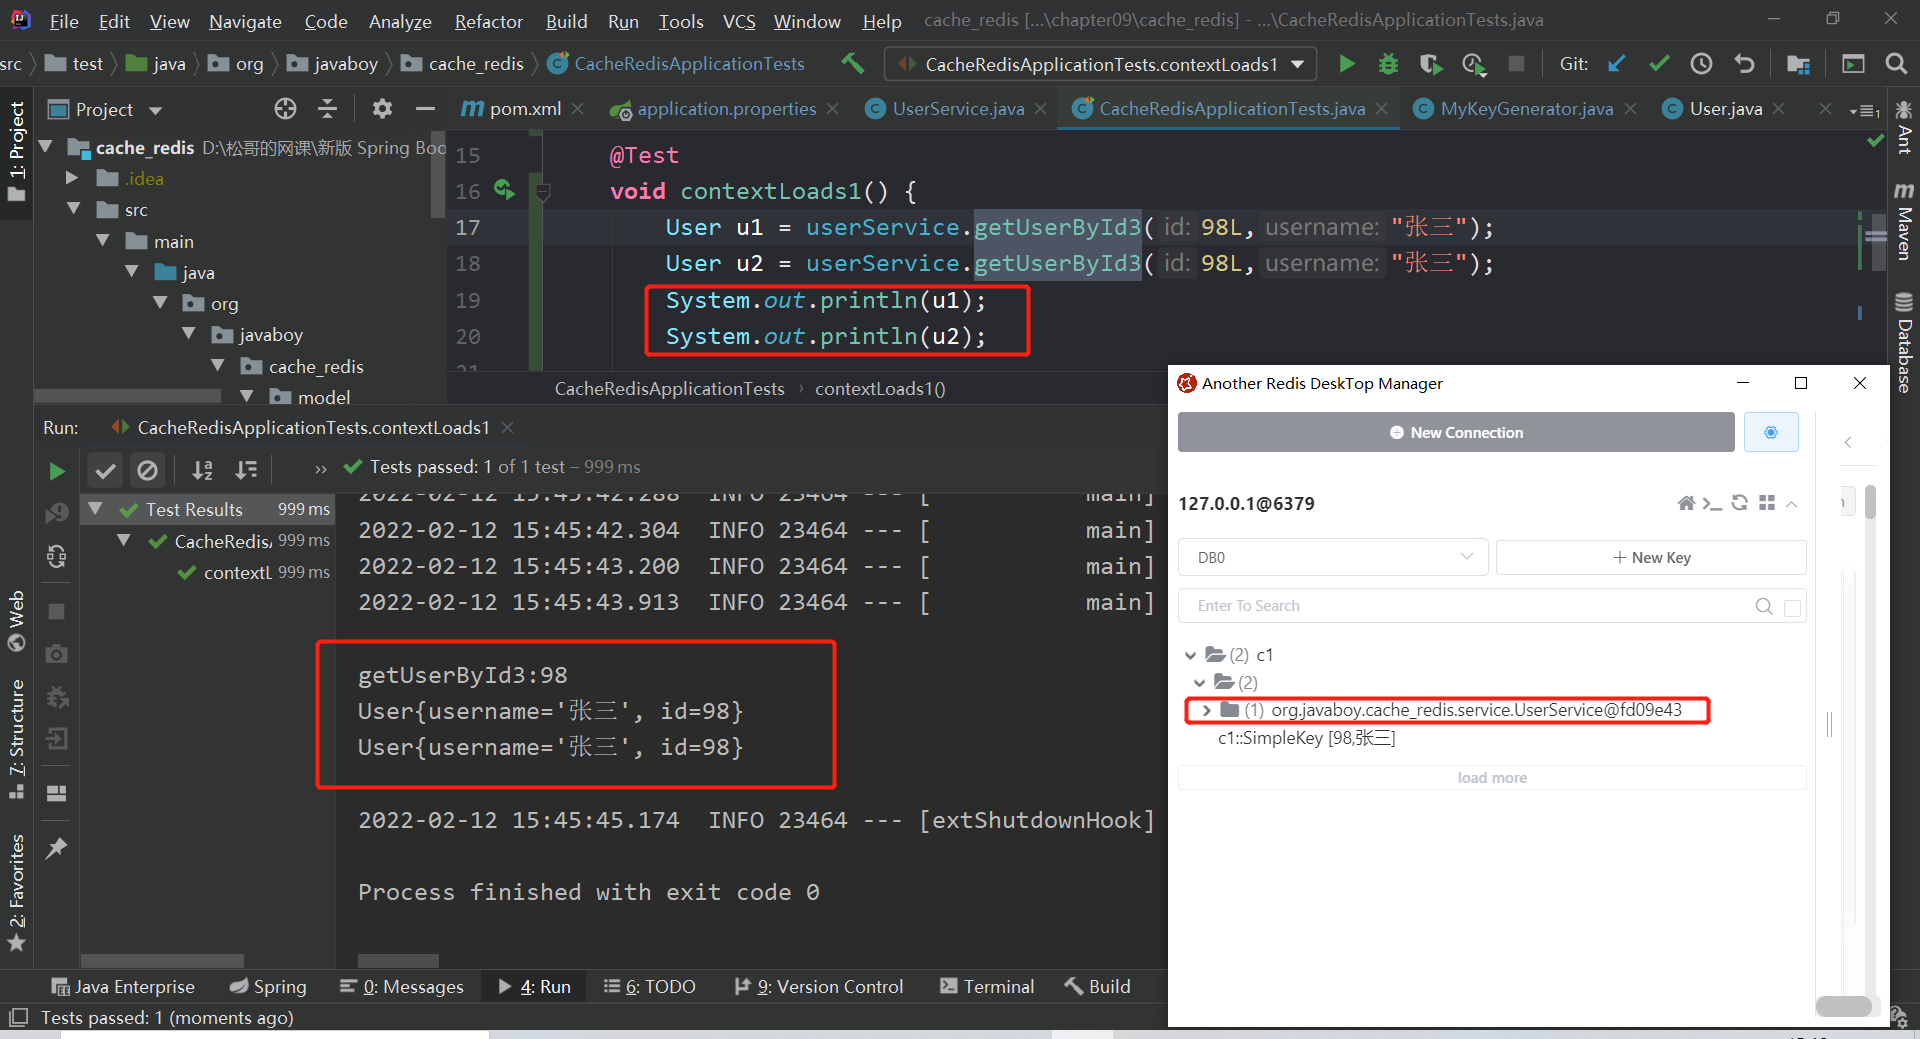Open the Refactor menu
The height and width of the screenshot is (1039, 1920).
[x=488, y=21]
